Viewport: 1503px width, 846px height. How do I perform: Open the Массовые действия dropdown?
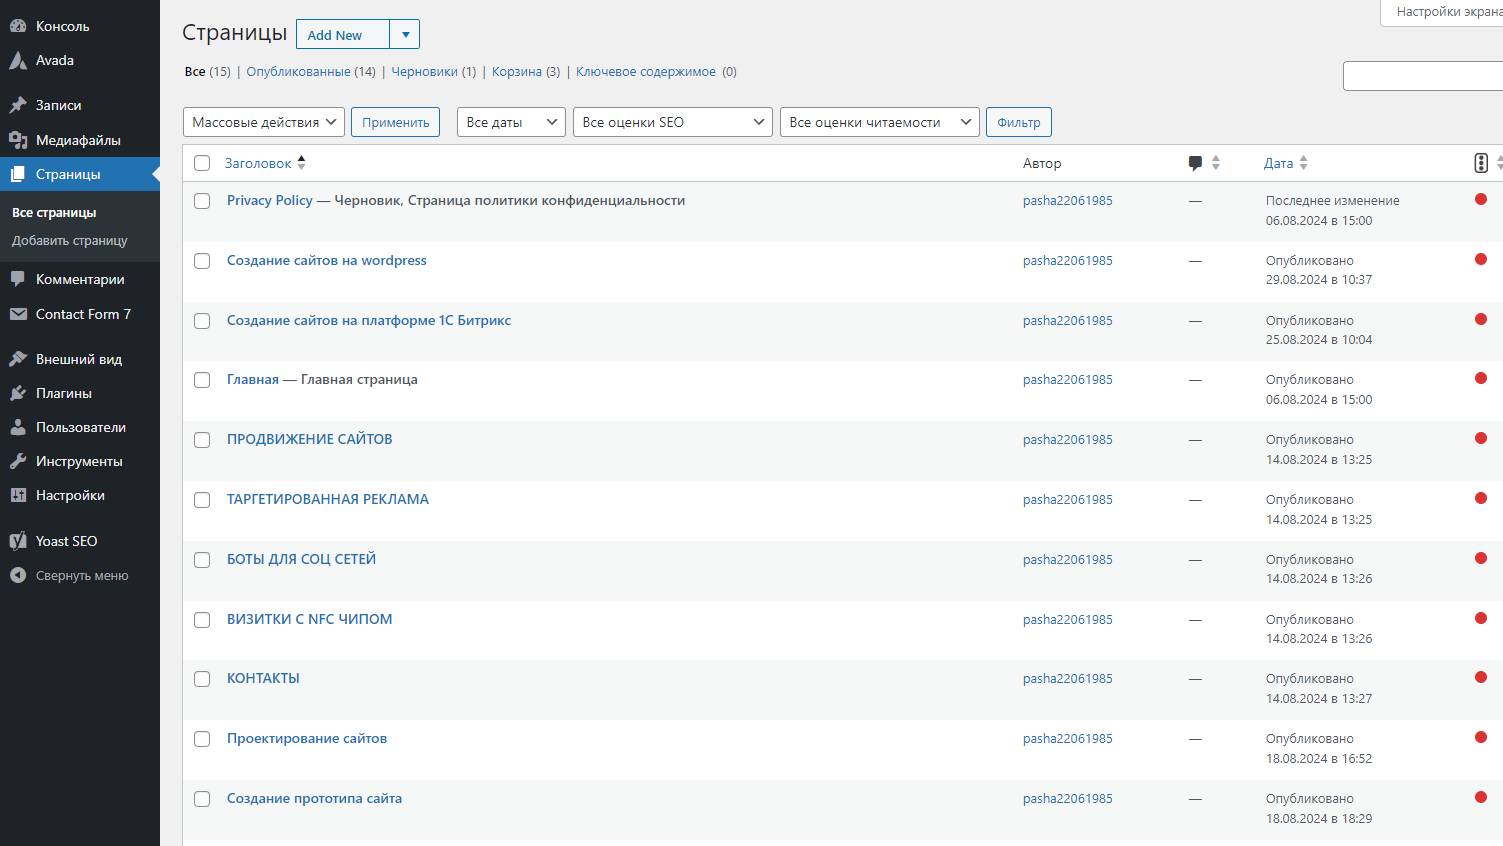pos(264,122)
